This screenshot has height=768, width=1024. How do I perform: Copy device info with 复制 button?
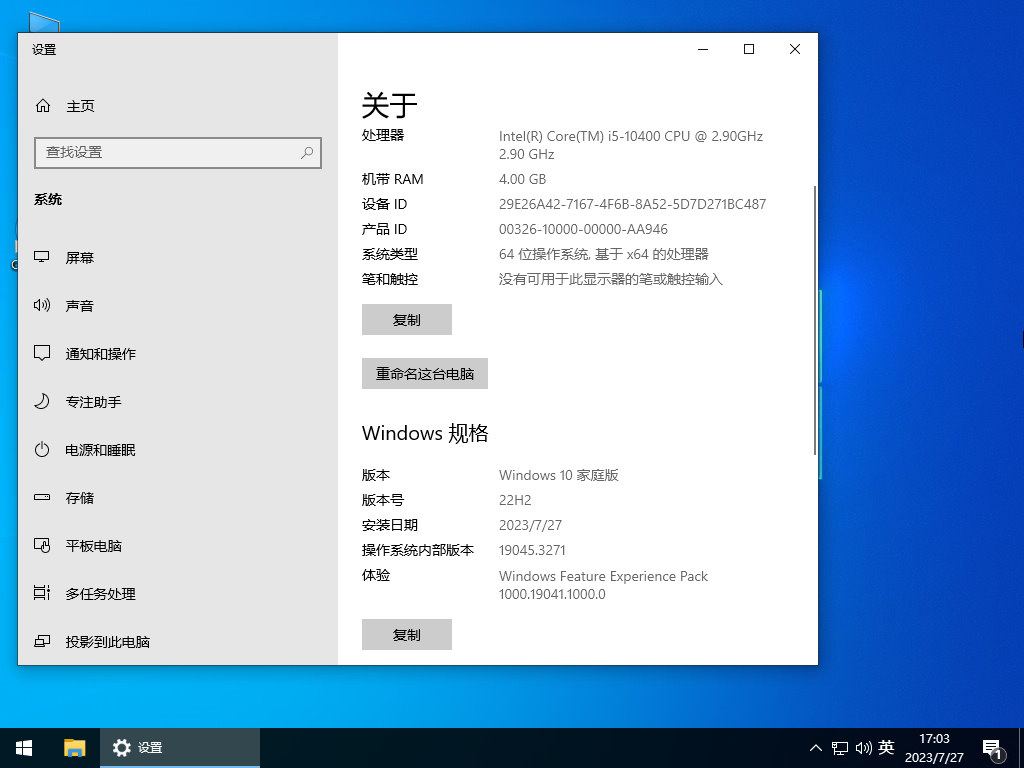click(x=406, y=319)
